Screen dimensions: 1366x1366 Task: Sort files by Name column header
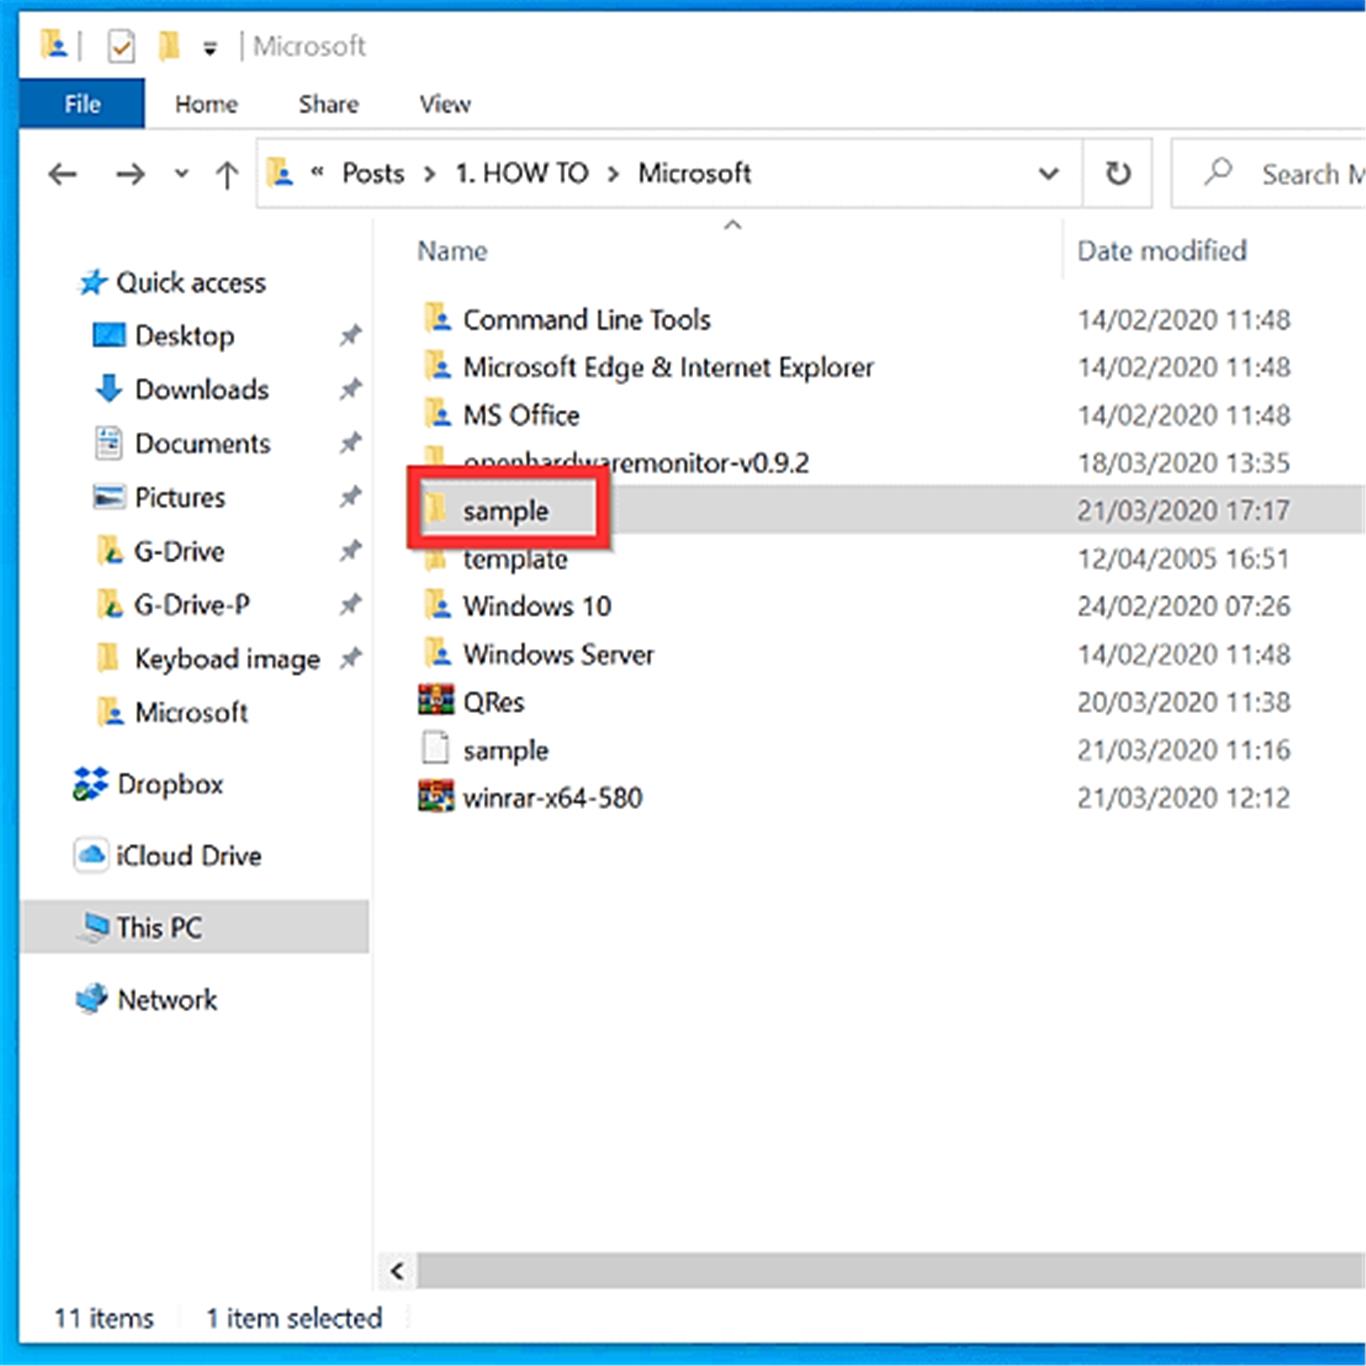point(452,251)
